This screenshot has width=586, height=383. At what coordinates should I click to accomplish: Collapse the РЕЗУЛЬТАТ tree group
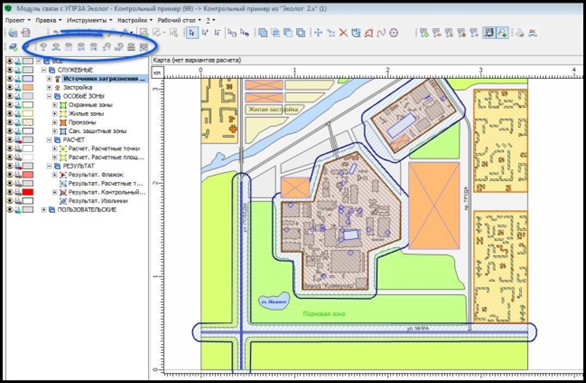coord(49,166)
